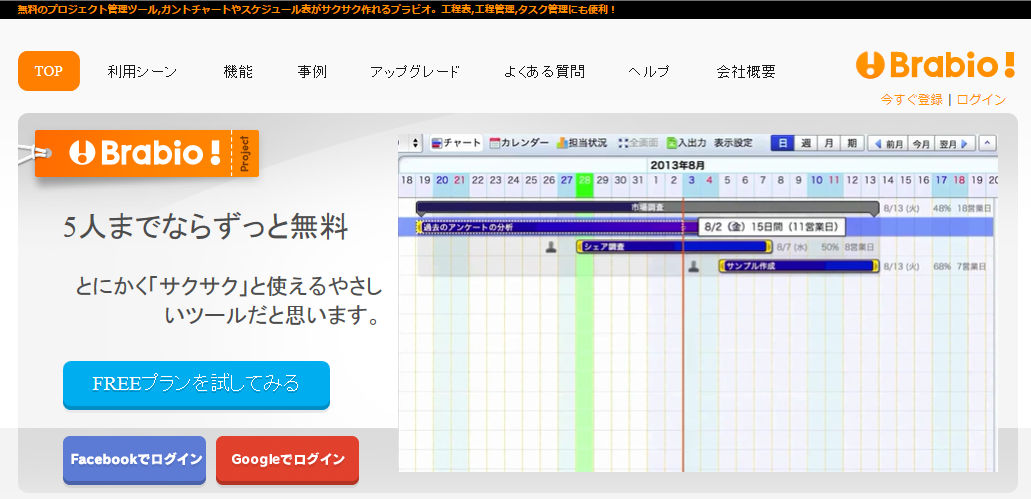Open the 事例 case studies page
This screenshot has height=499, width=1031.
pos(312,72)
